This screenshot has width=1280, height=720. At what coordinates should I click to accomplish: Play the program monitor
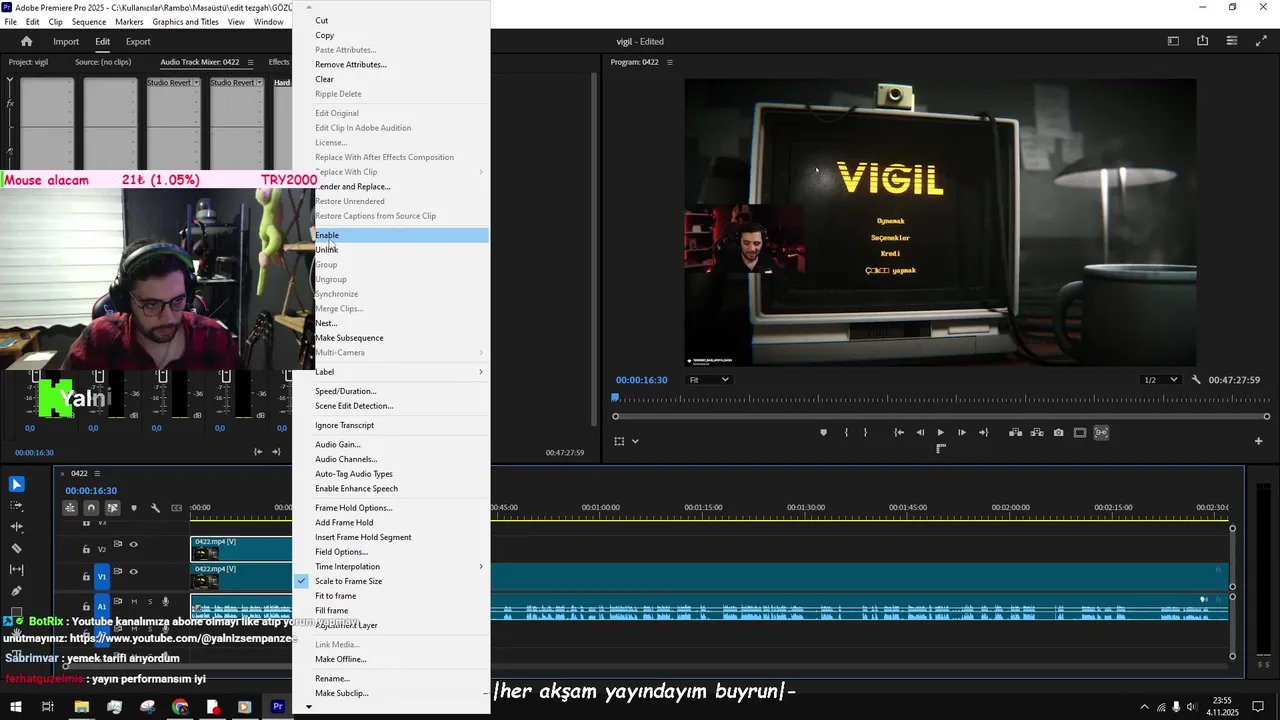(940, 433)
